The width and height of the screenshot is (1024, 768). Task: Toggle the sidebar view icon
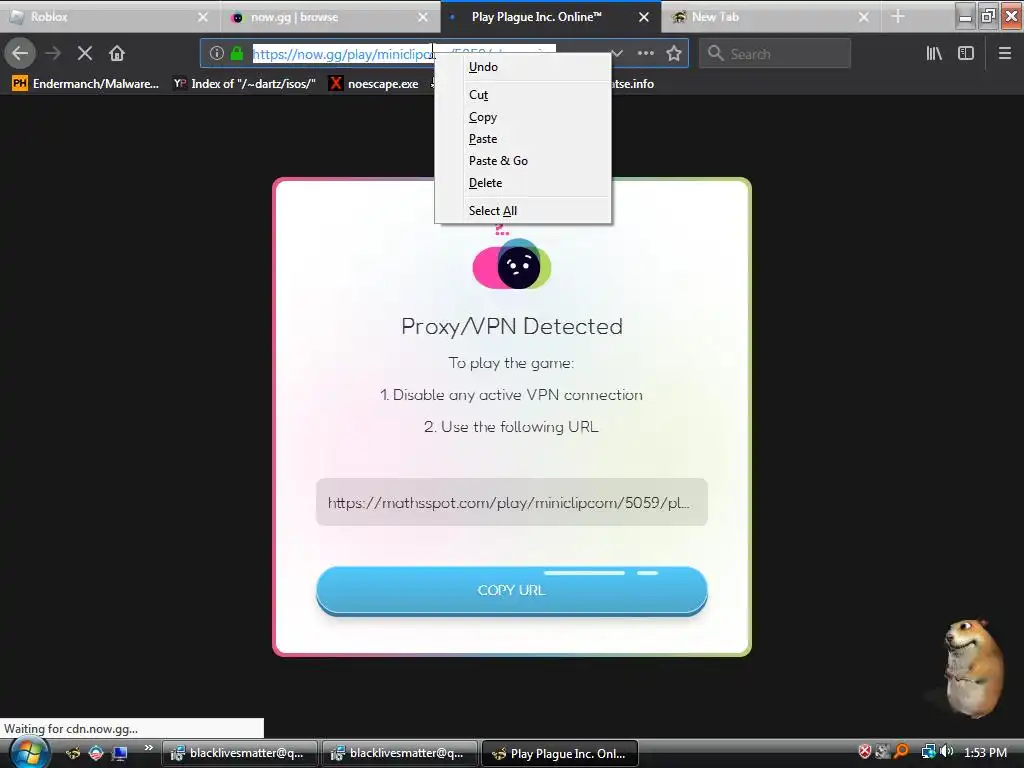tap(966, 54)
